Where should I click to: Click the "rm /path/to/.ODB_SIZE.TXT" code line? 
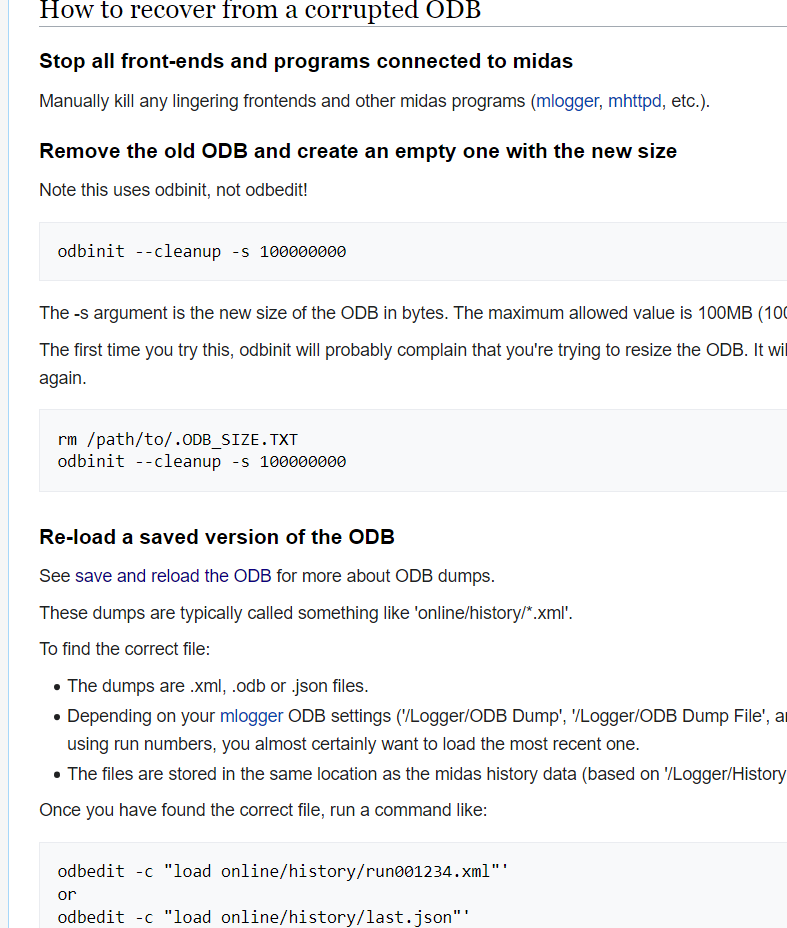[x=178, y=439]
